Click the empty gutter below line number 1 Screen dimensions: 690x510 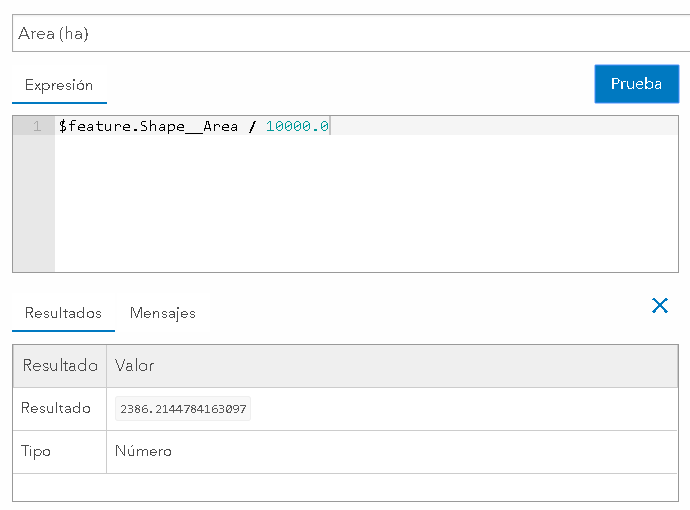click(x=33, y=205)
